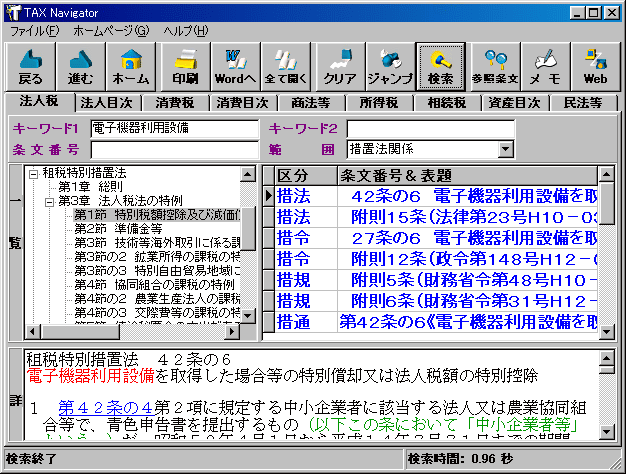This screenshot has height=474, width=626.
Task: Click the 進む (Forward) toolbar icon
Action: point(81,67)
